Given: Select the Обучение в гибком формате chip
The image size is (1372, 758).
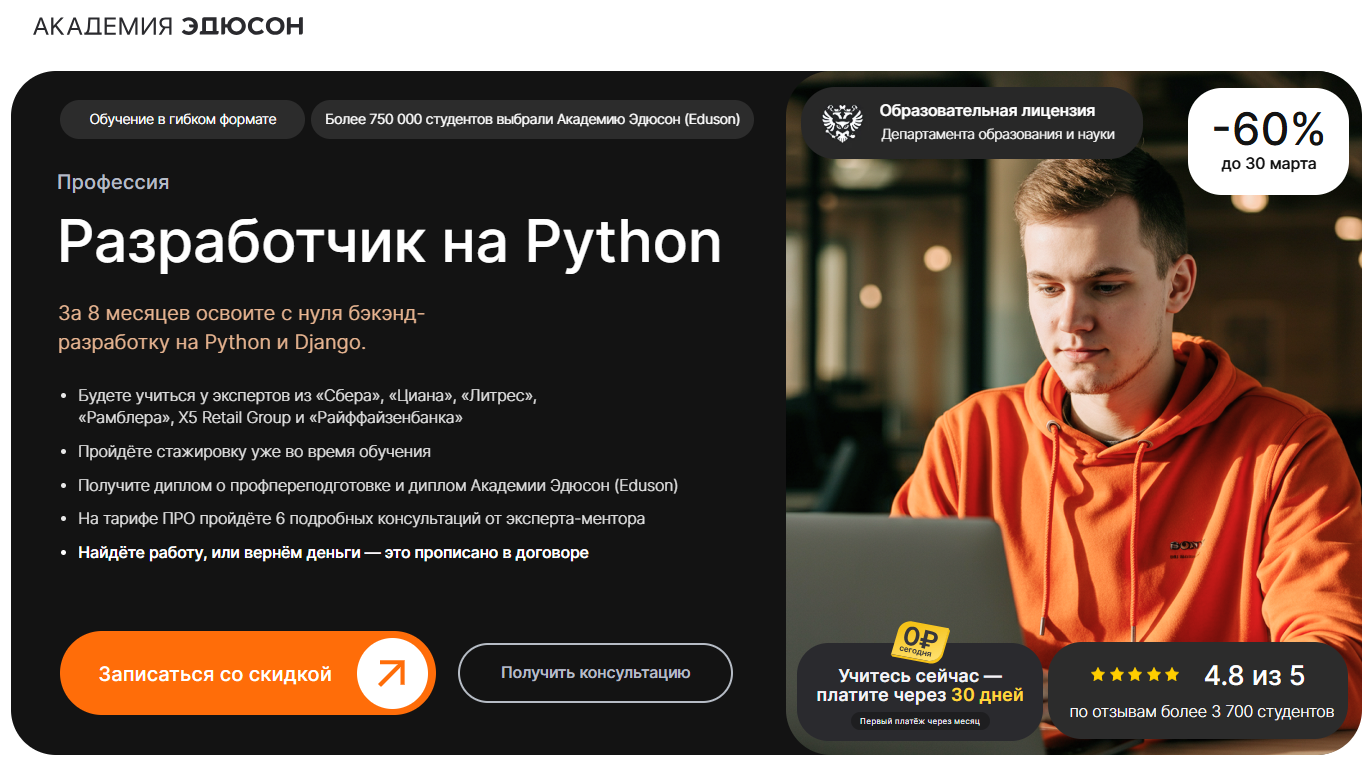Looking at the screenshot, I should point(182,119).
